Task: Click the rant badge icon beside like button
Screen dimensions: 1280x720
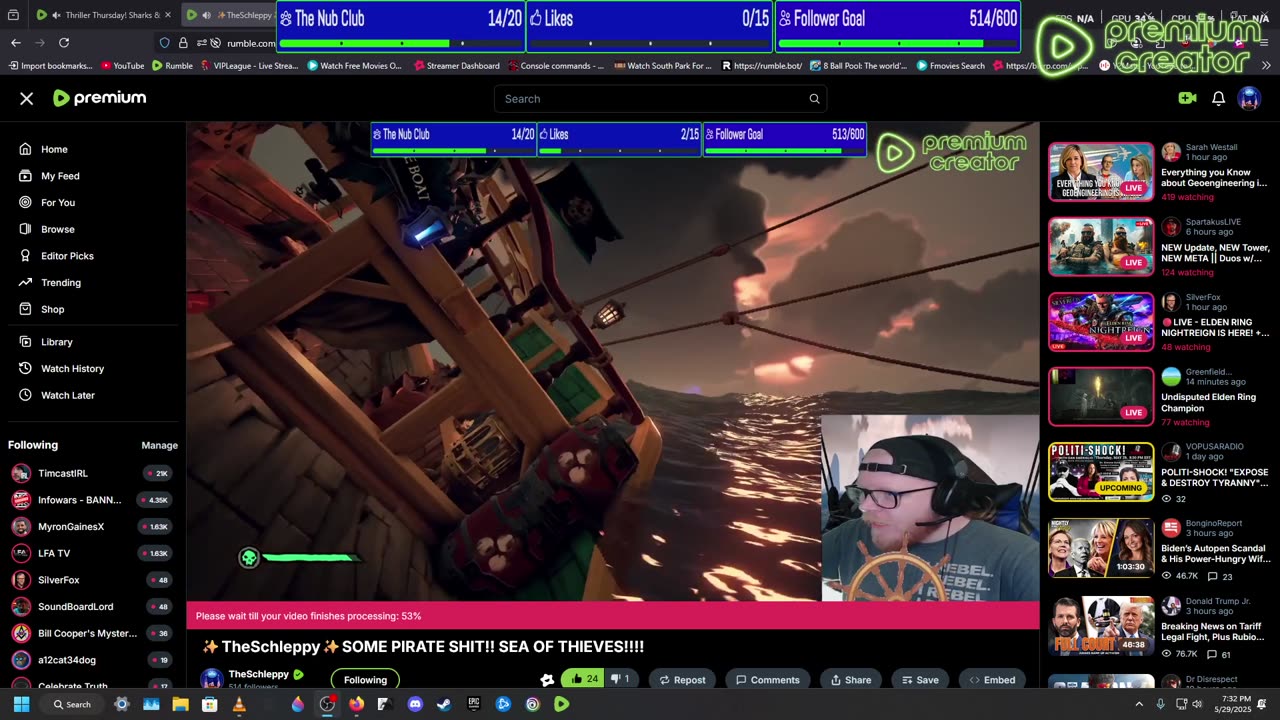Action: coord(547,680)
